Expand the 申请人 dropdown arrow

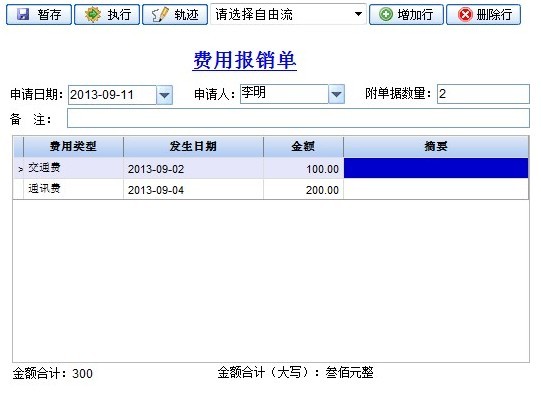336,94
